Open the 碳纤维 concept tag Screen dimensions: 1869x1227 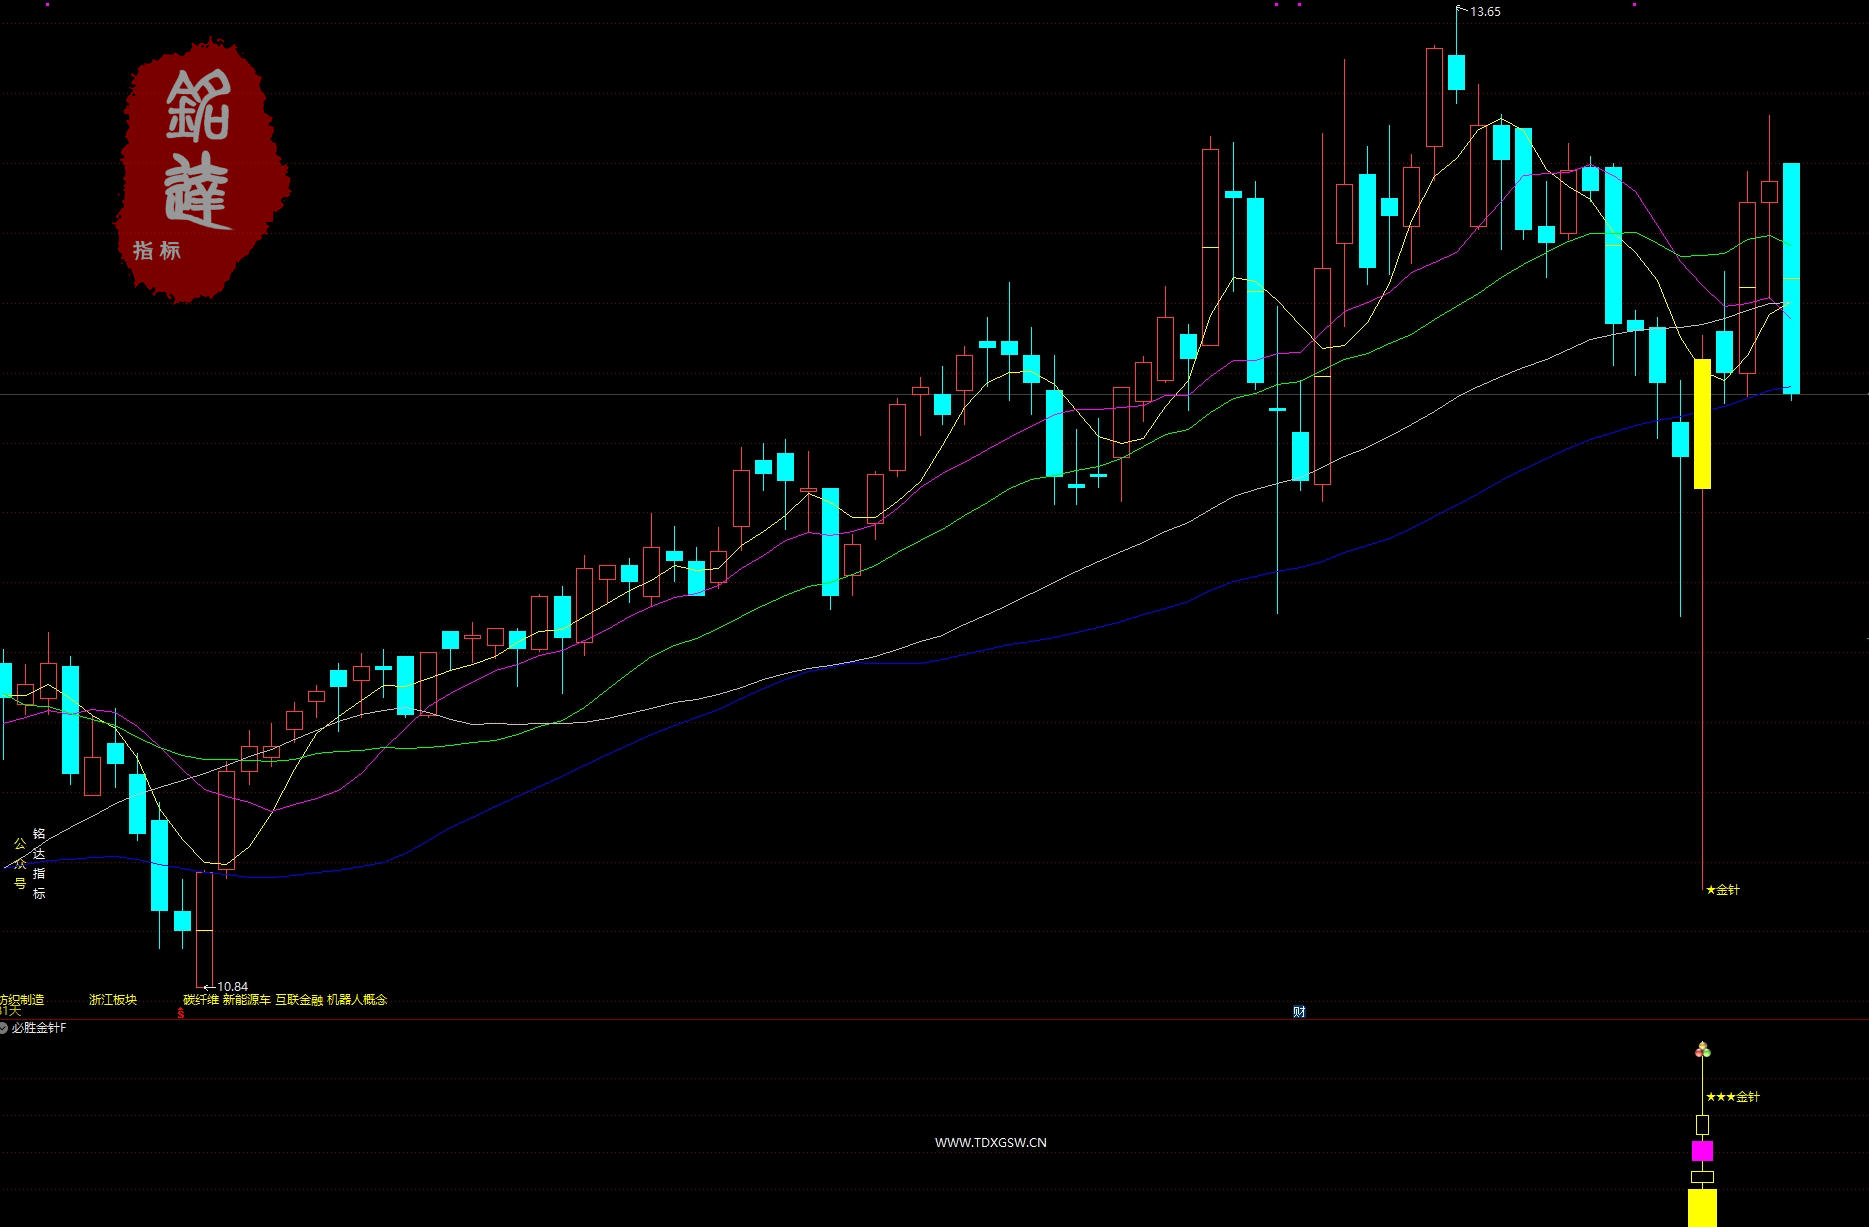pos(201,1000)
